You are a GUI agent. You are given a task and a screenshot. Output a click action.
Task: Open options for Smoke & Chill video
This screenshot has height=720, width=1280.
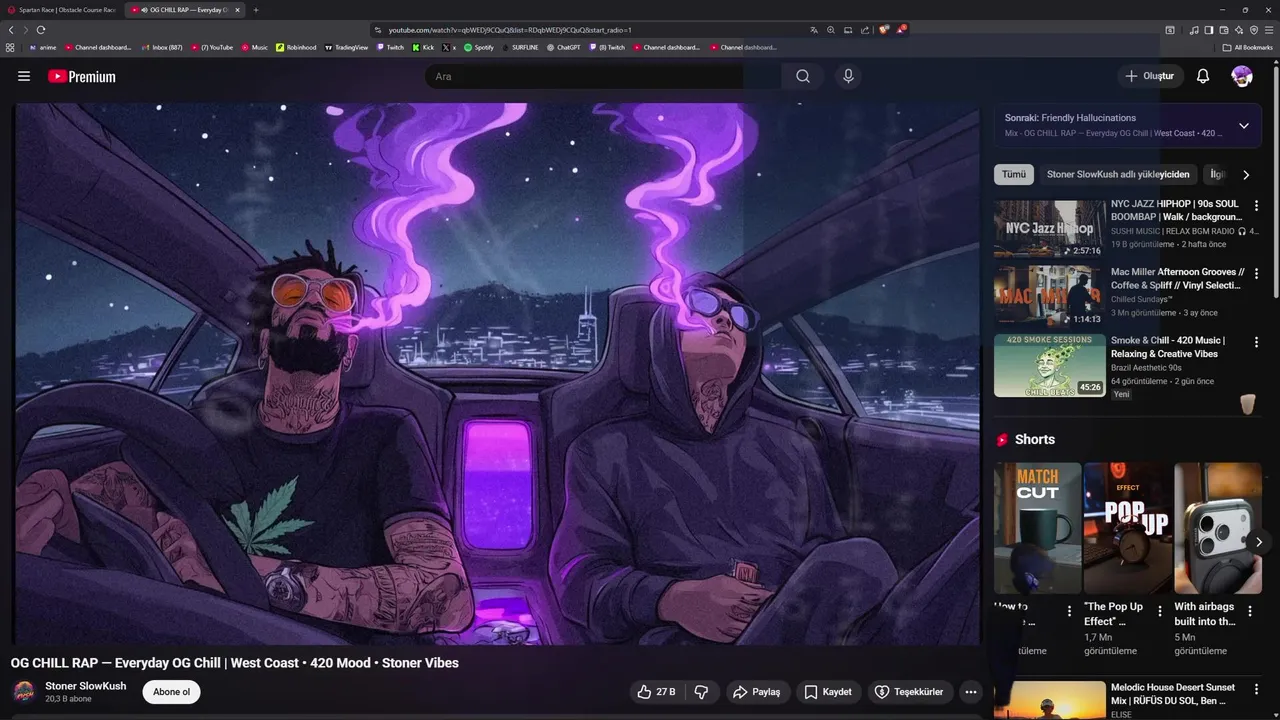[x=1257, y=342]
